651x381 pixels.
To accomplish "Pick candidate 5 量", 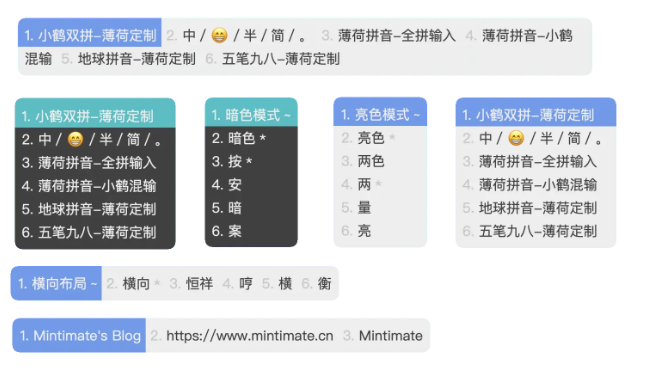I will click(x=380, y=208).
